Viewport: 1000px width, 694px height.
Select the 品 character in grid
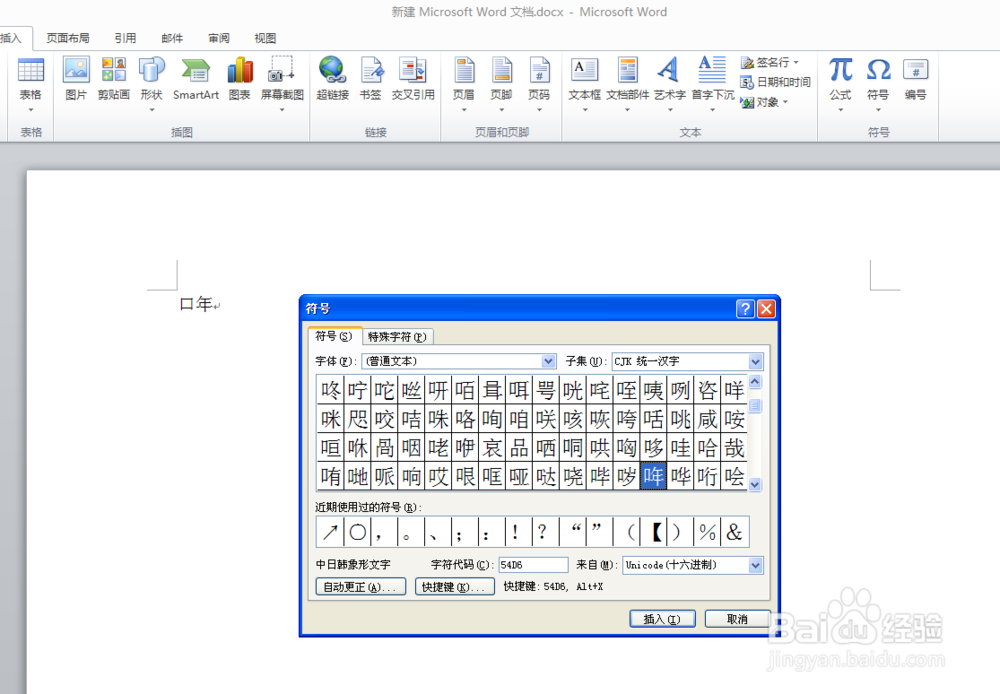519,448
